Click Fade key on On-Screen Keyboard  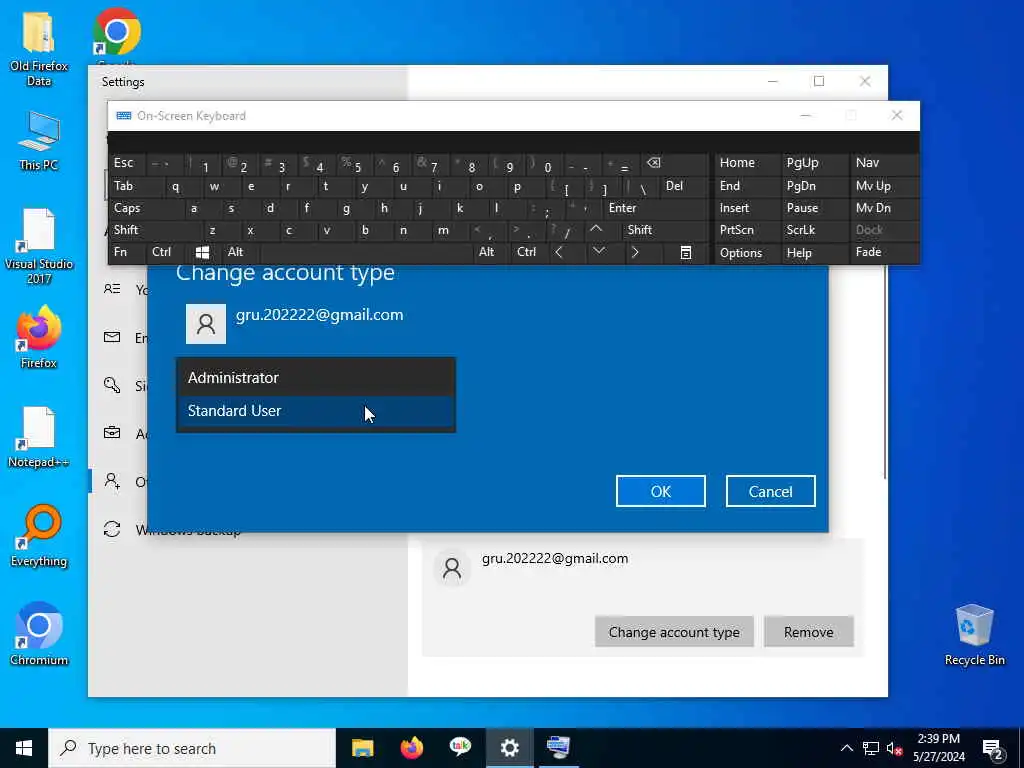click(884, 252)
